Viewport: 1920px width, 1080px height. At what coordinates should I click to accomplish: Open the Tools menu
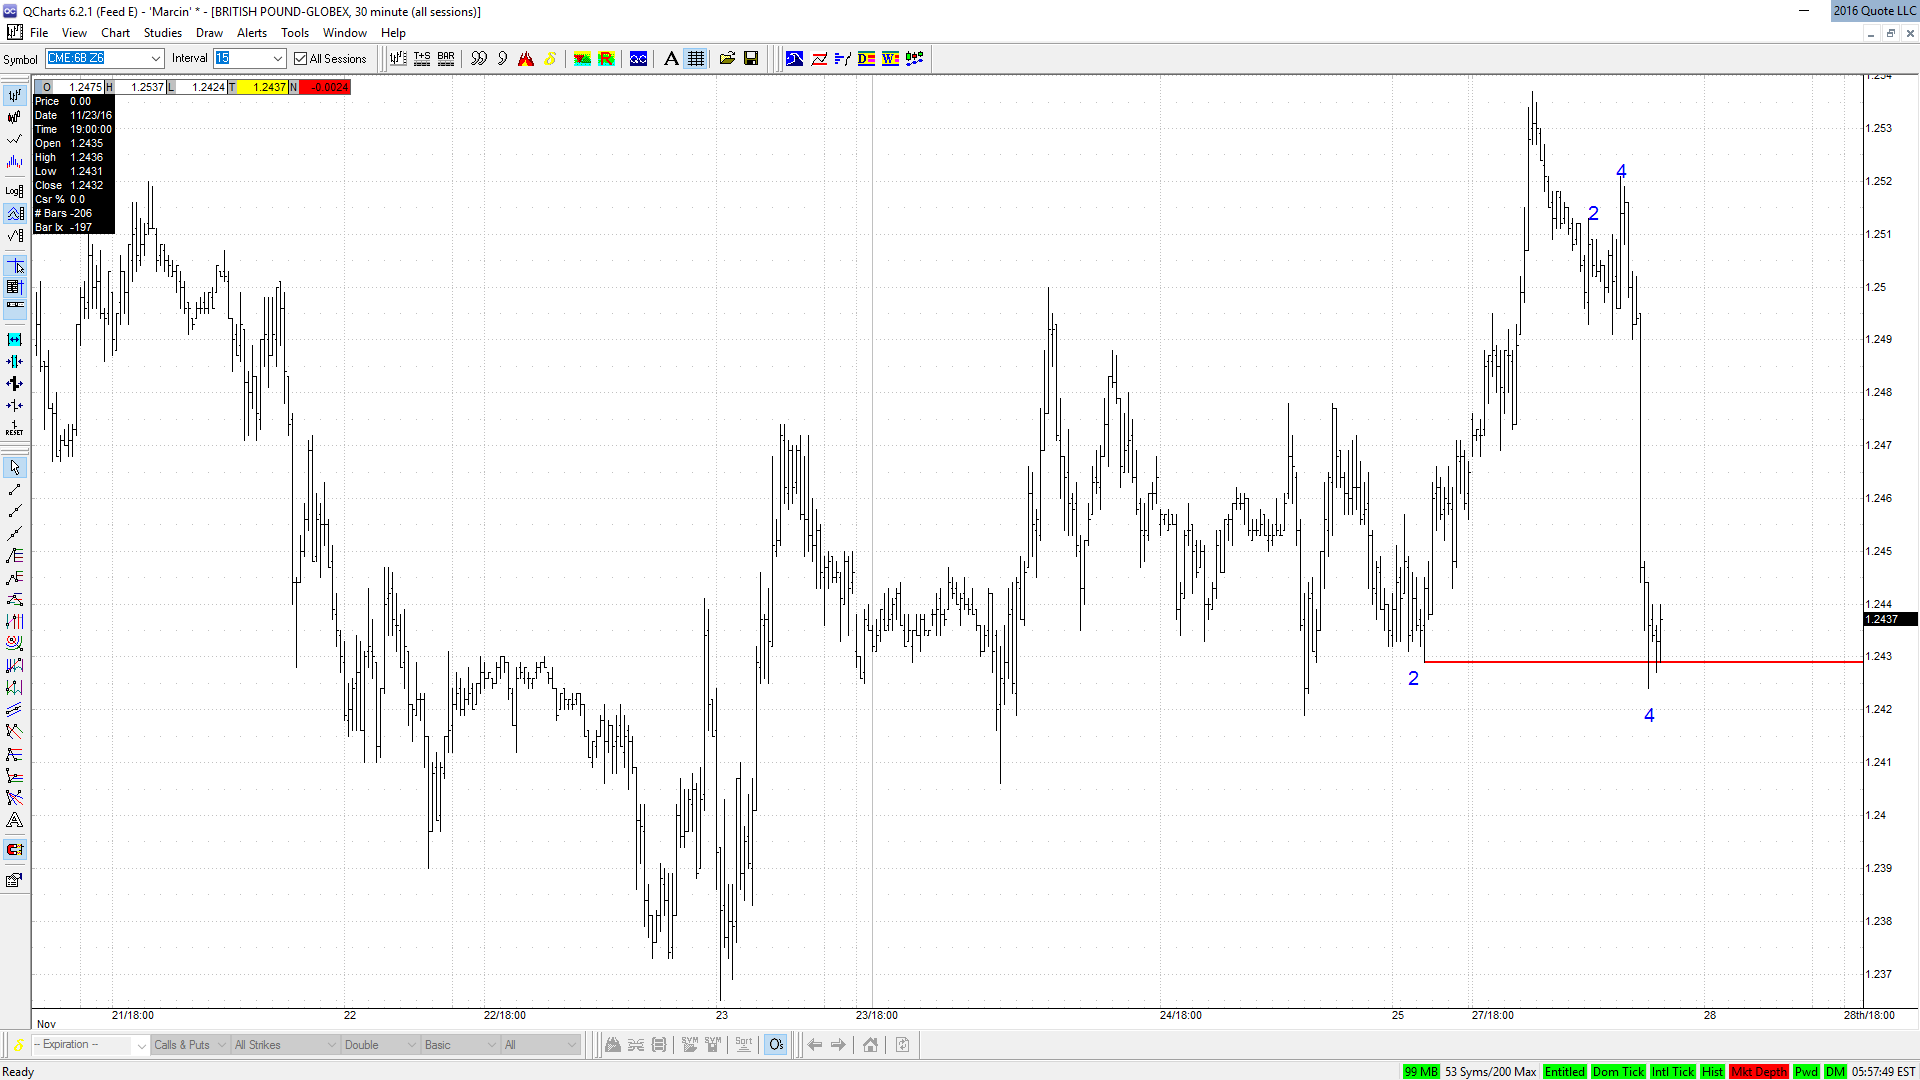coord(295,33)
